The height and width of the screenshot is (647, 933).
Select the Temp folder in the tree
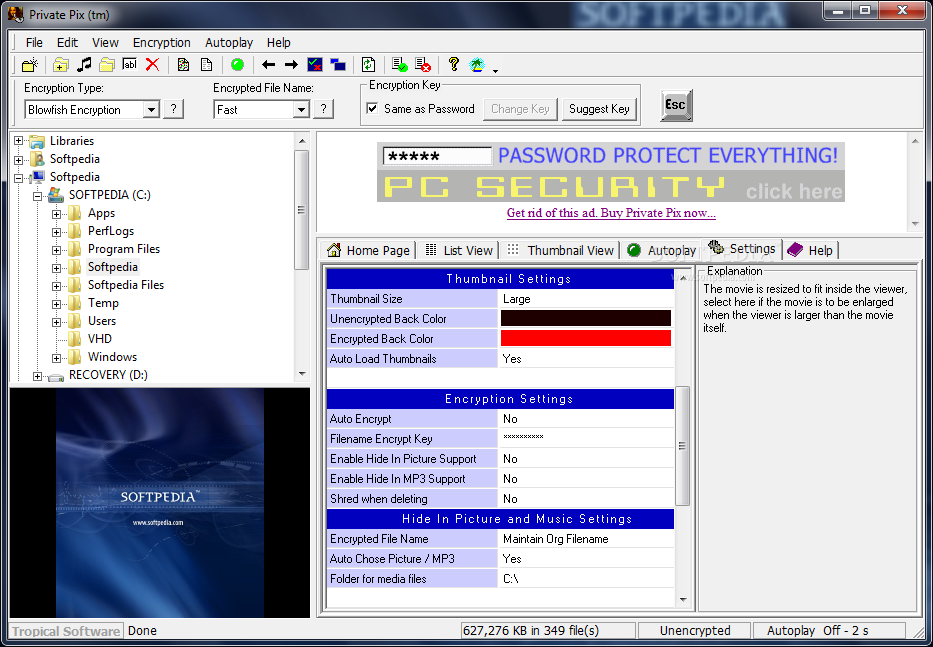point(103,303)
